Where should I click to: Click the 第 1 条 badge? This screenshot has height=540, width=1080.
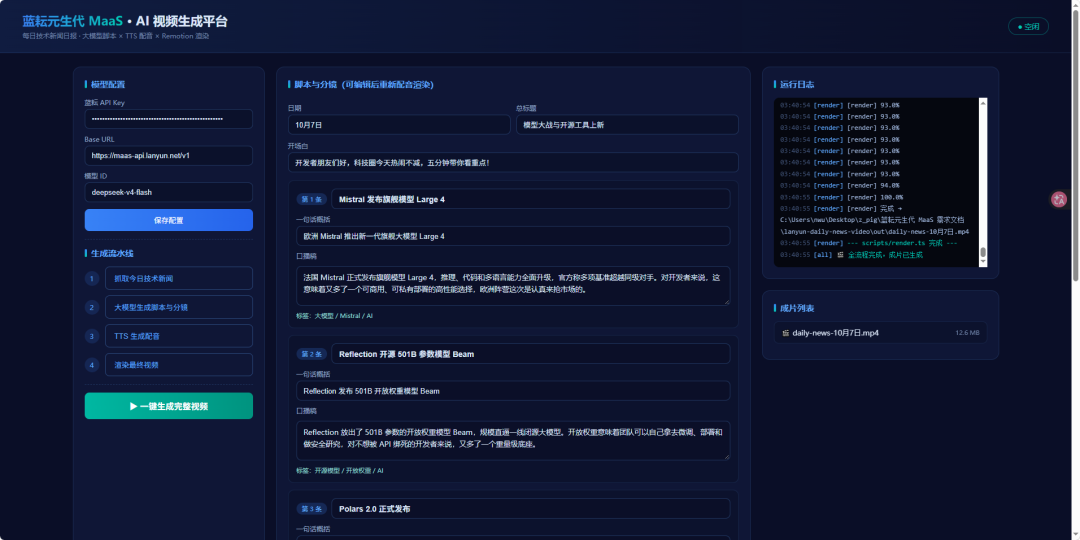click(311, 199)
